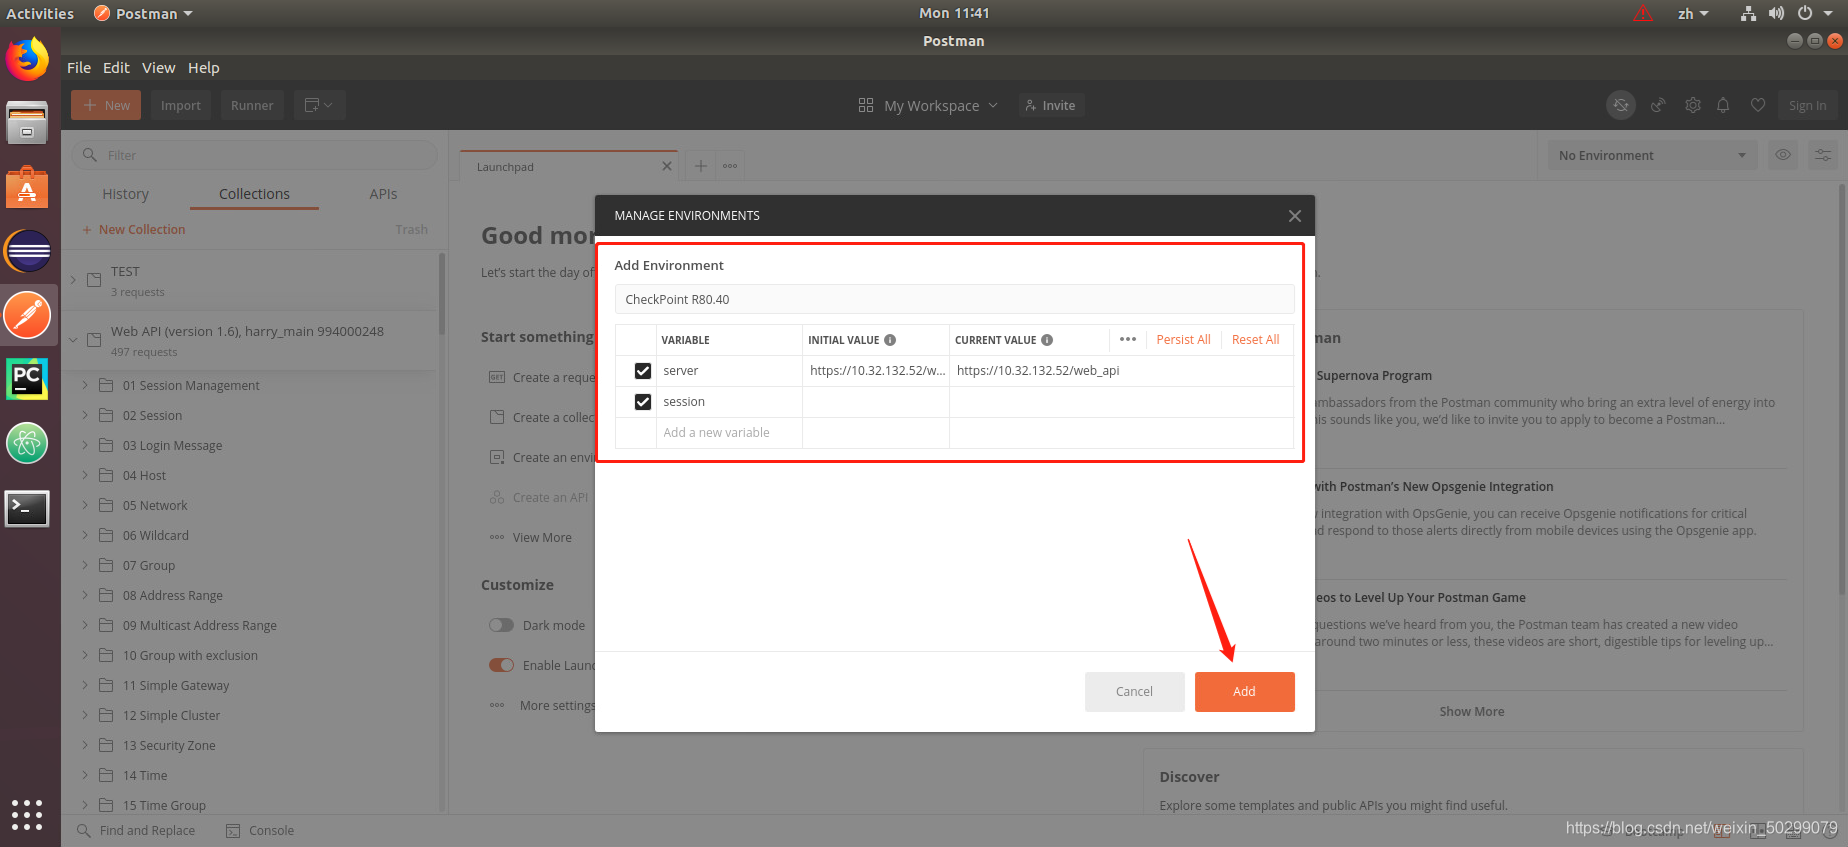Click the environment name input field
The width and height of the screenshot is (1848, 847).
(x=954, y=299)
